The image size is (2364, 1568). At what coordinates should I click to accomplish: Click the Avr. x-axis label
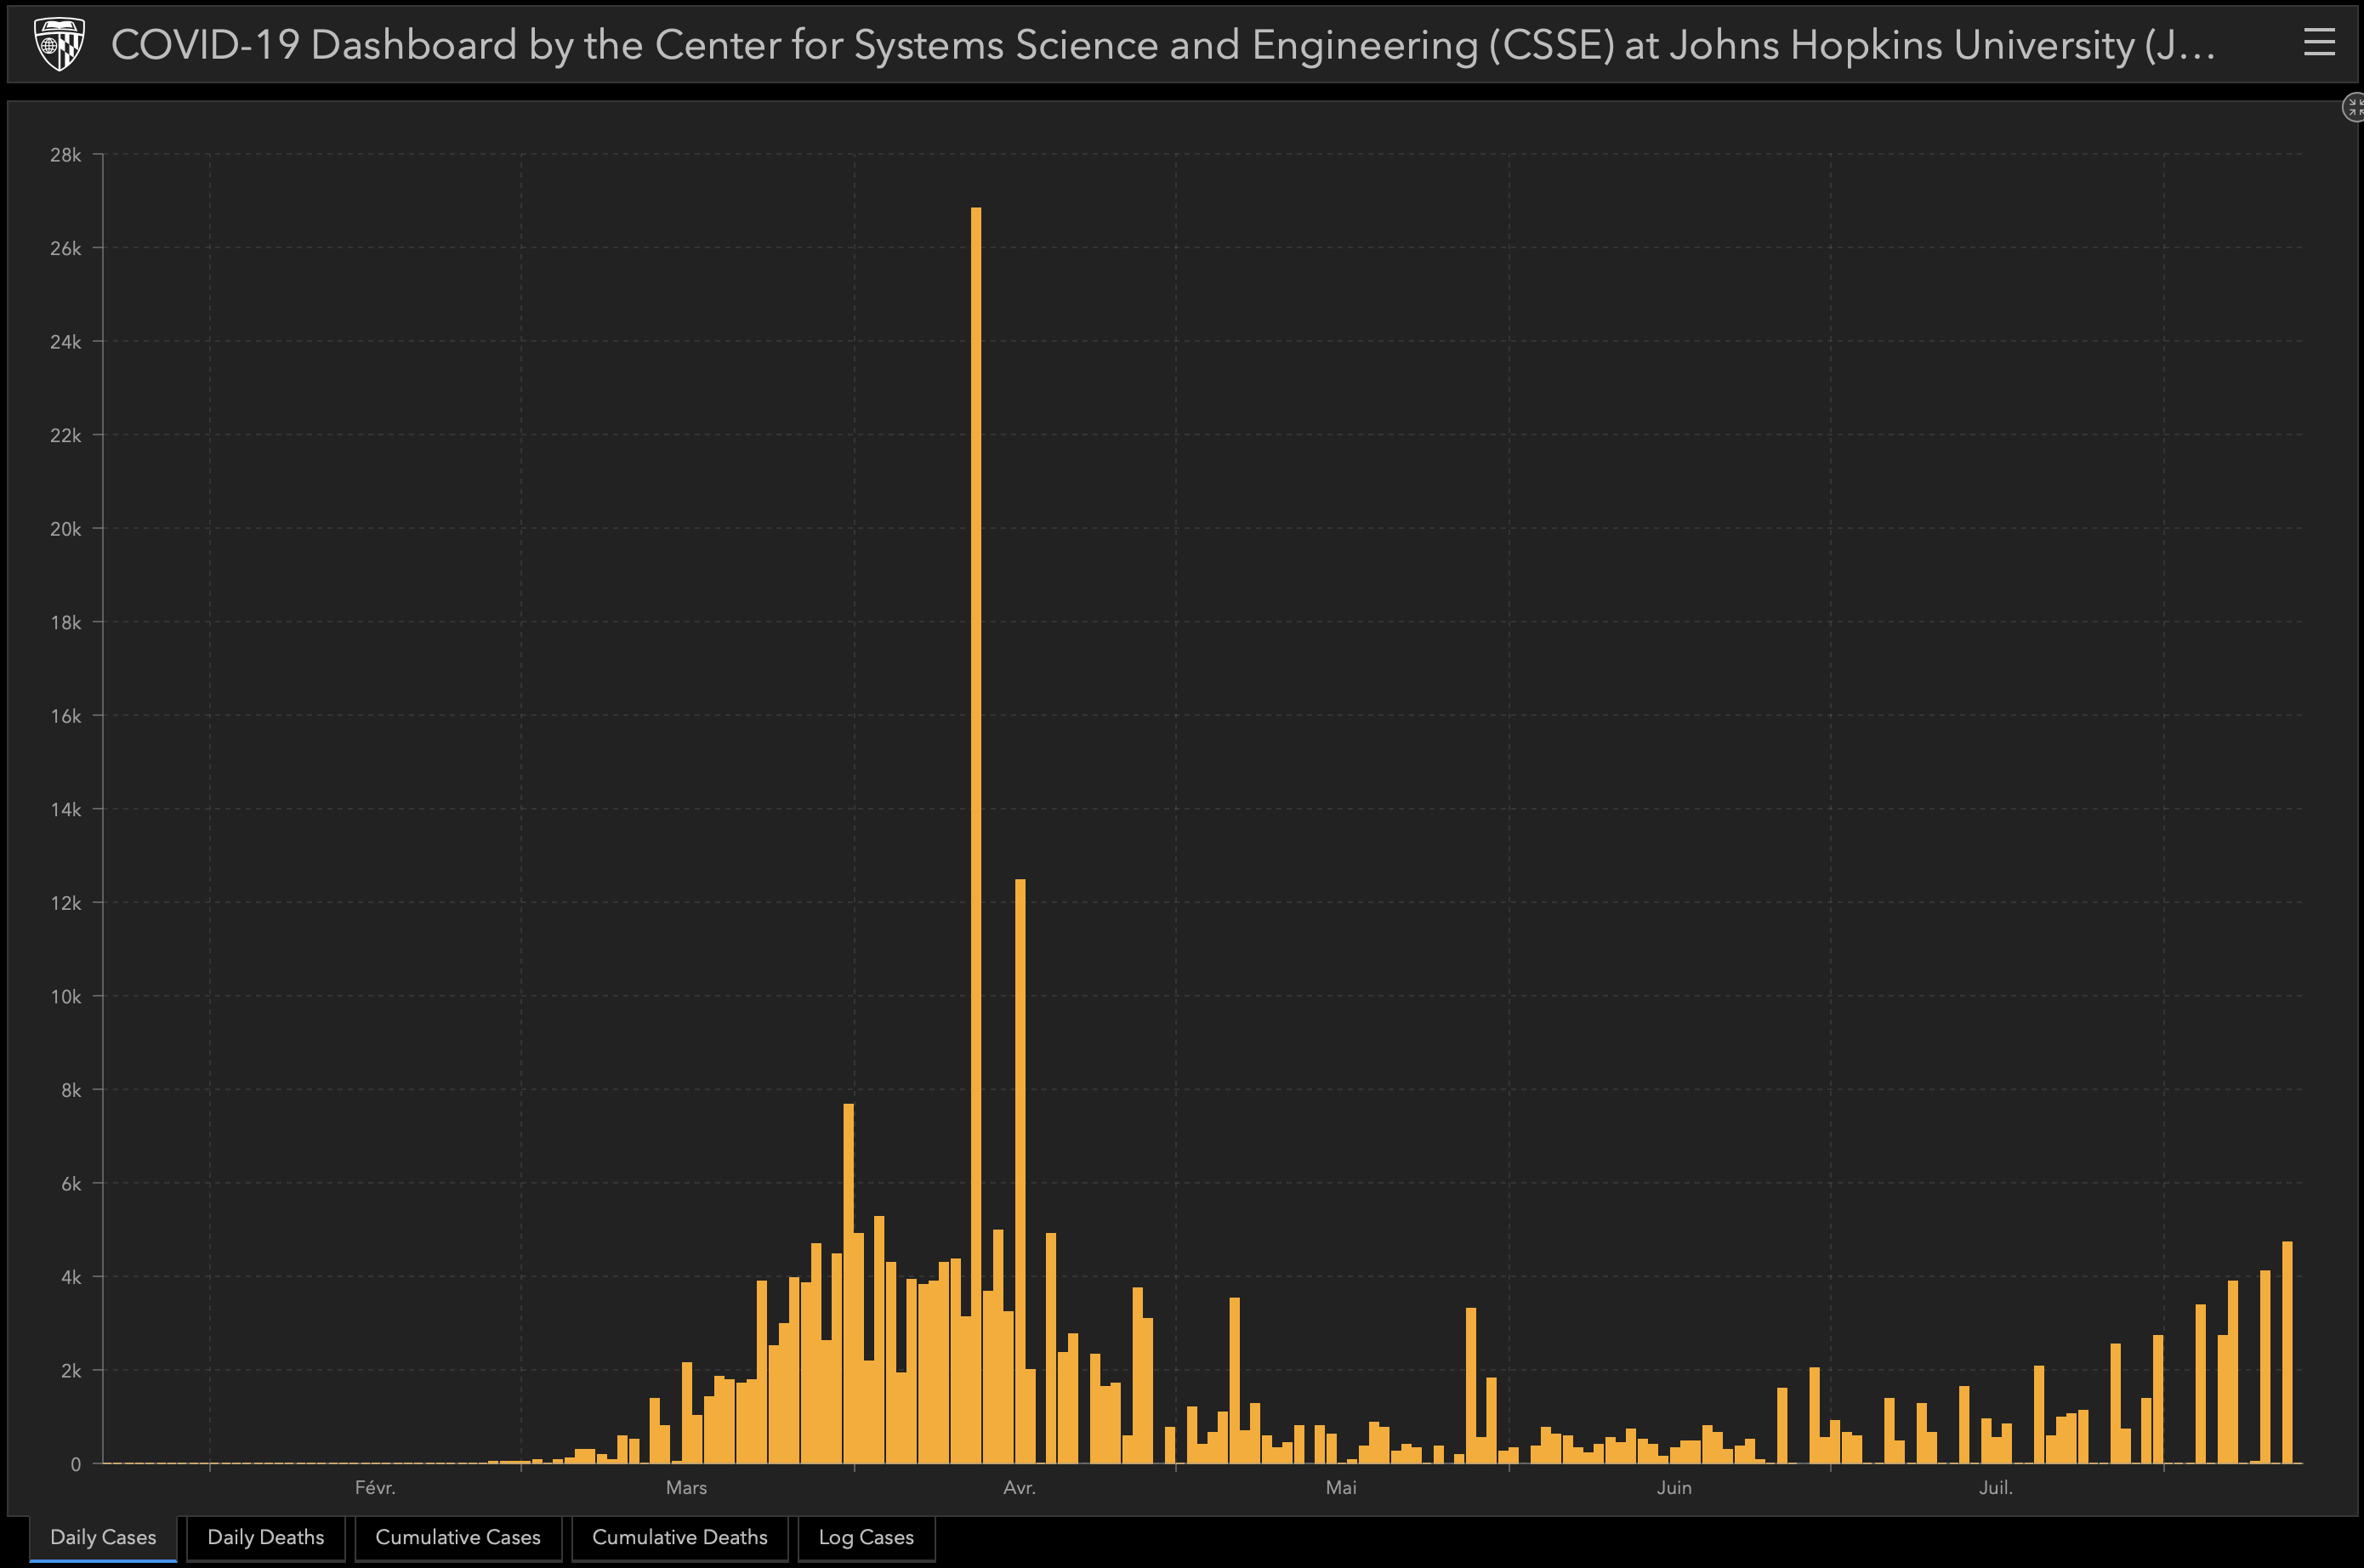[x=1019, y=1488]
